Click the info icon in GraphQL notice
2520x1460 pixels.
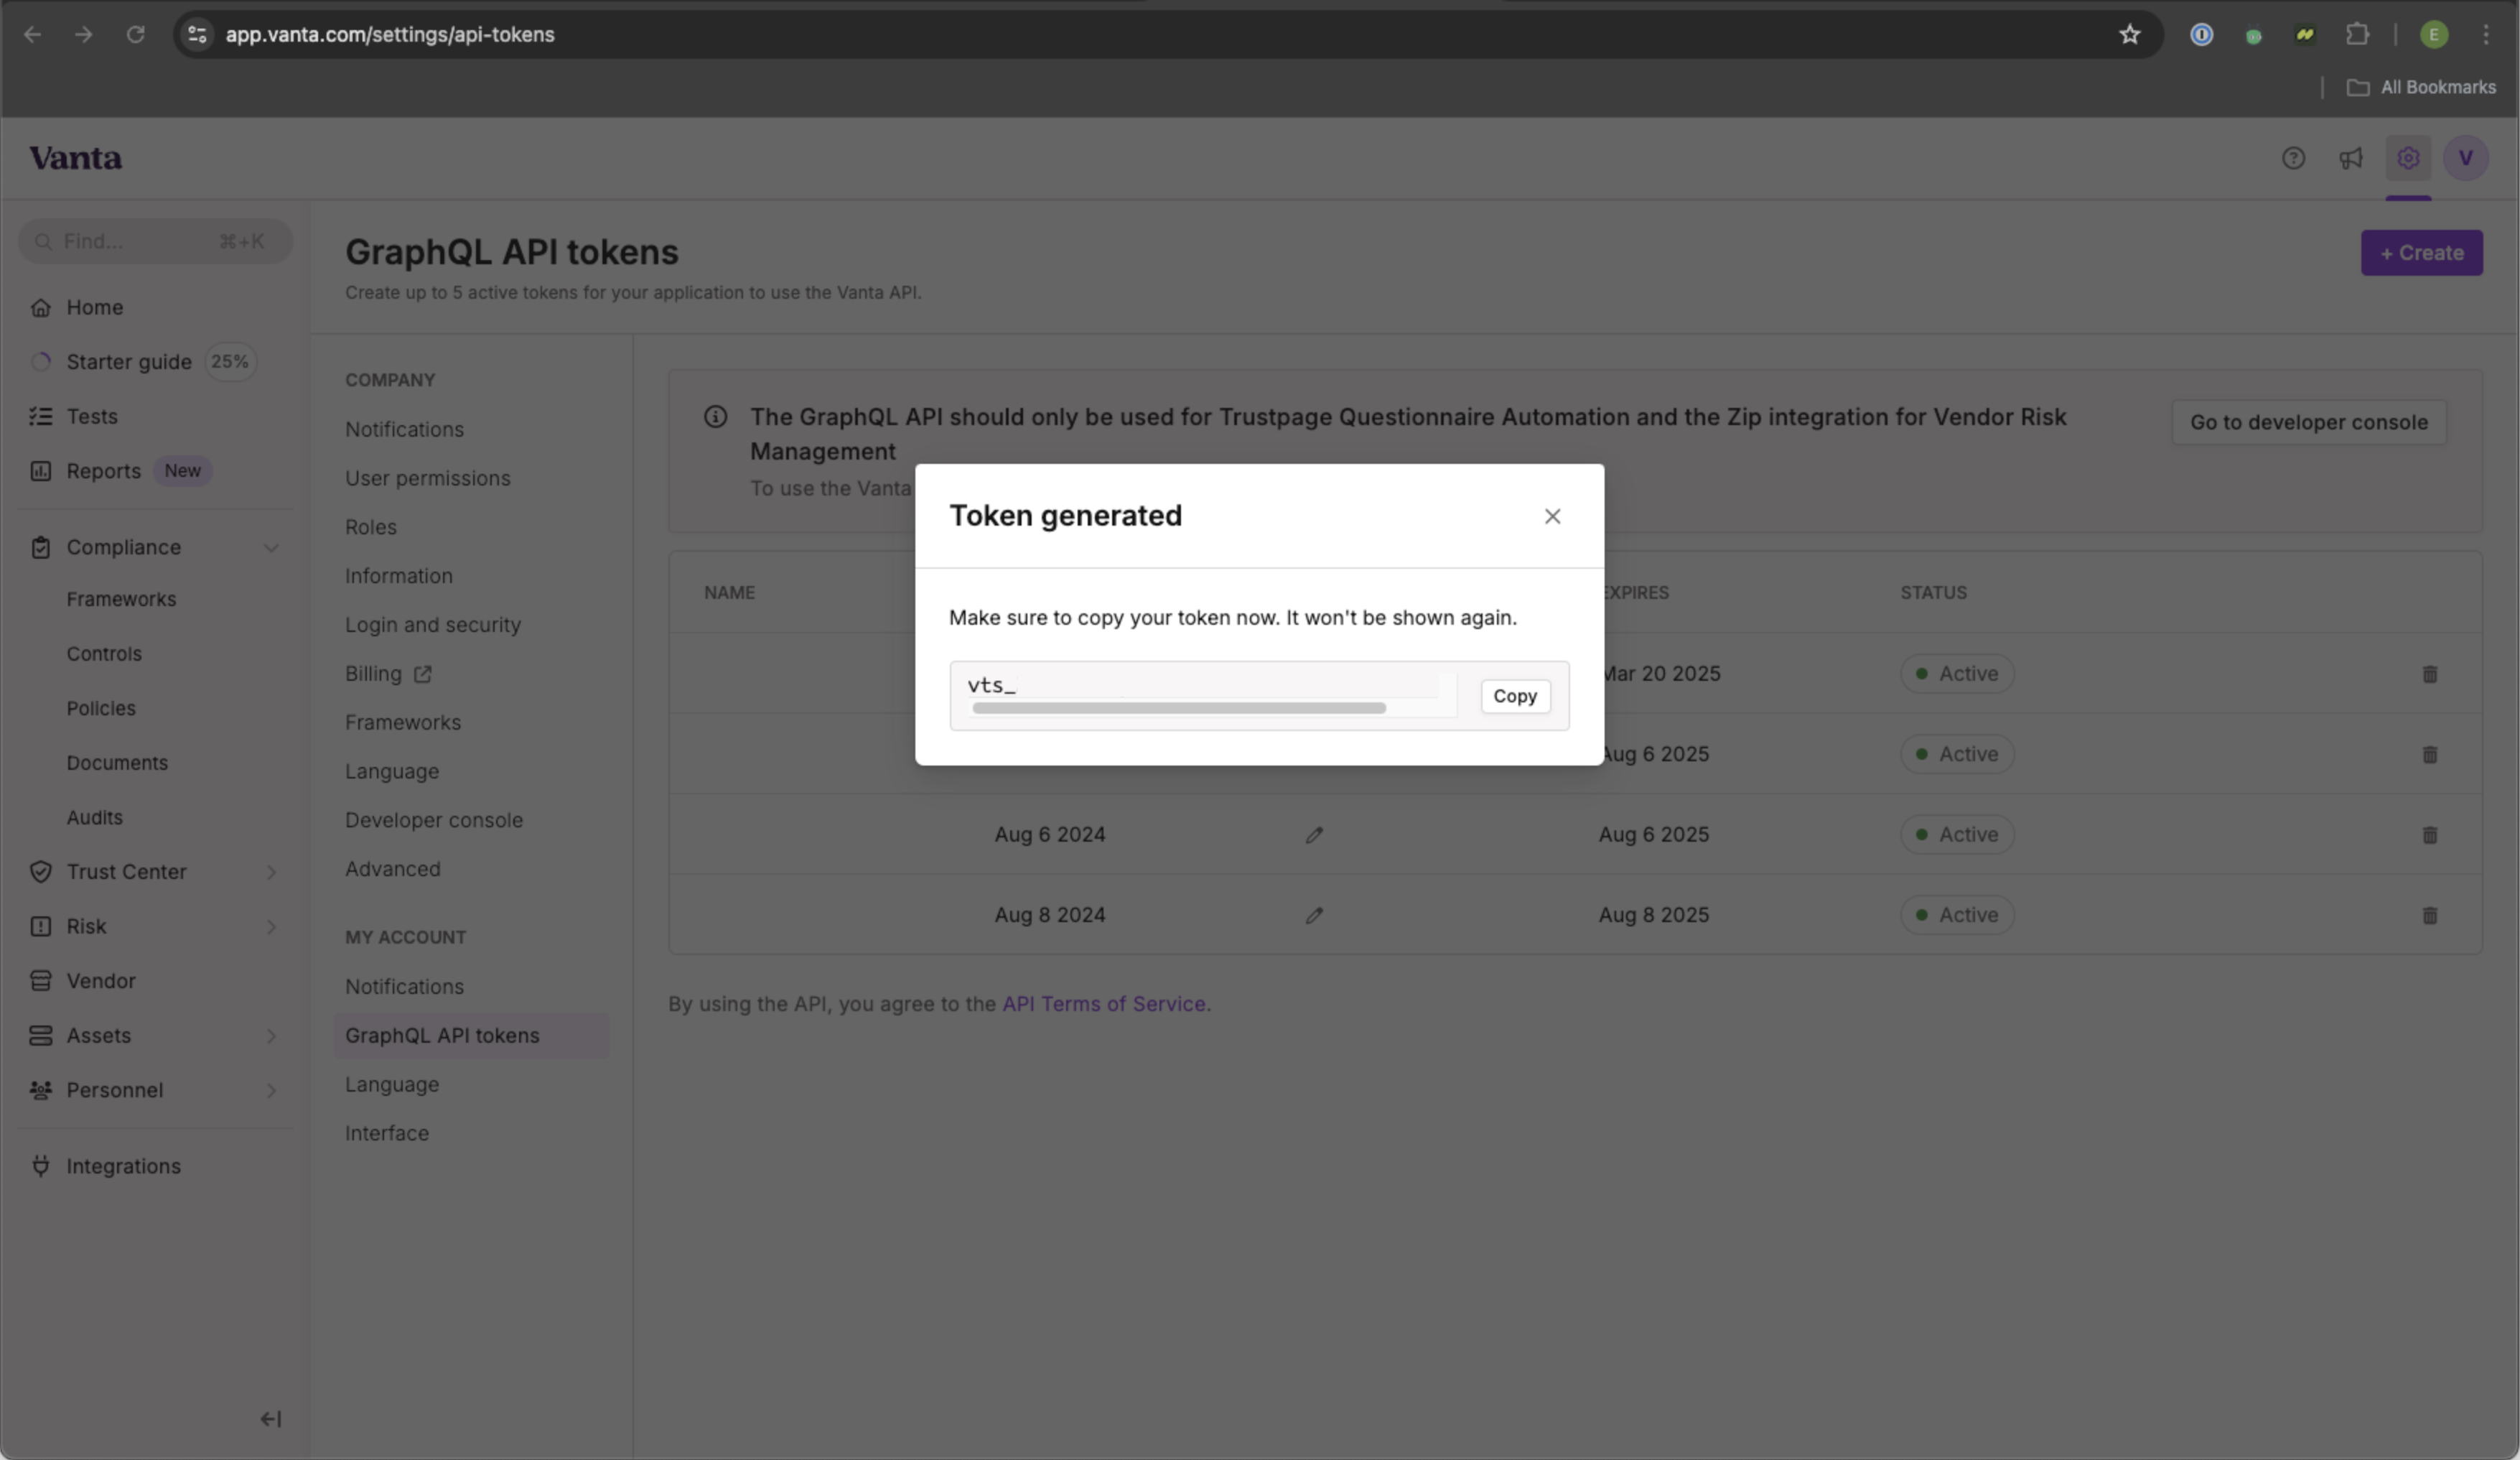715,417
